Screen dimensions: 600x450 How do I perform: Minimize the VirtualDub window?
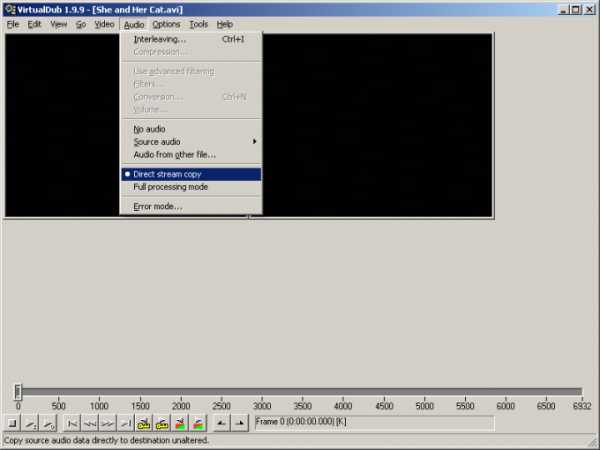563,10
